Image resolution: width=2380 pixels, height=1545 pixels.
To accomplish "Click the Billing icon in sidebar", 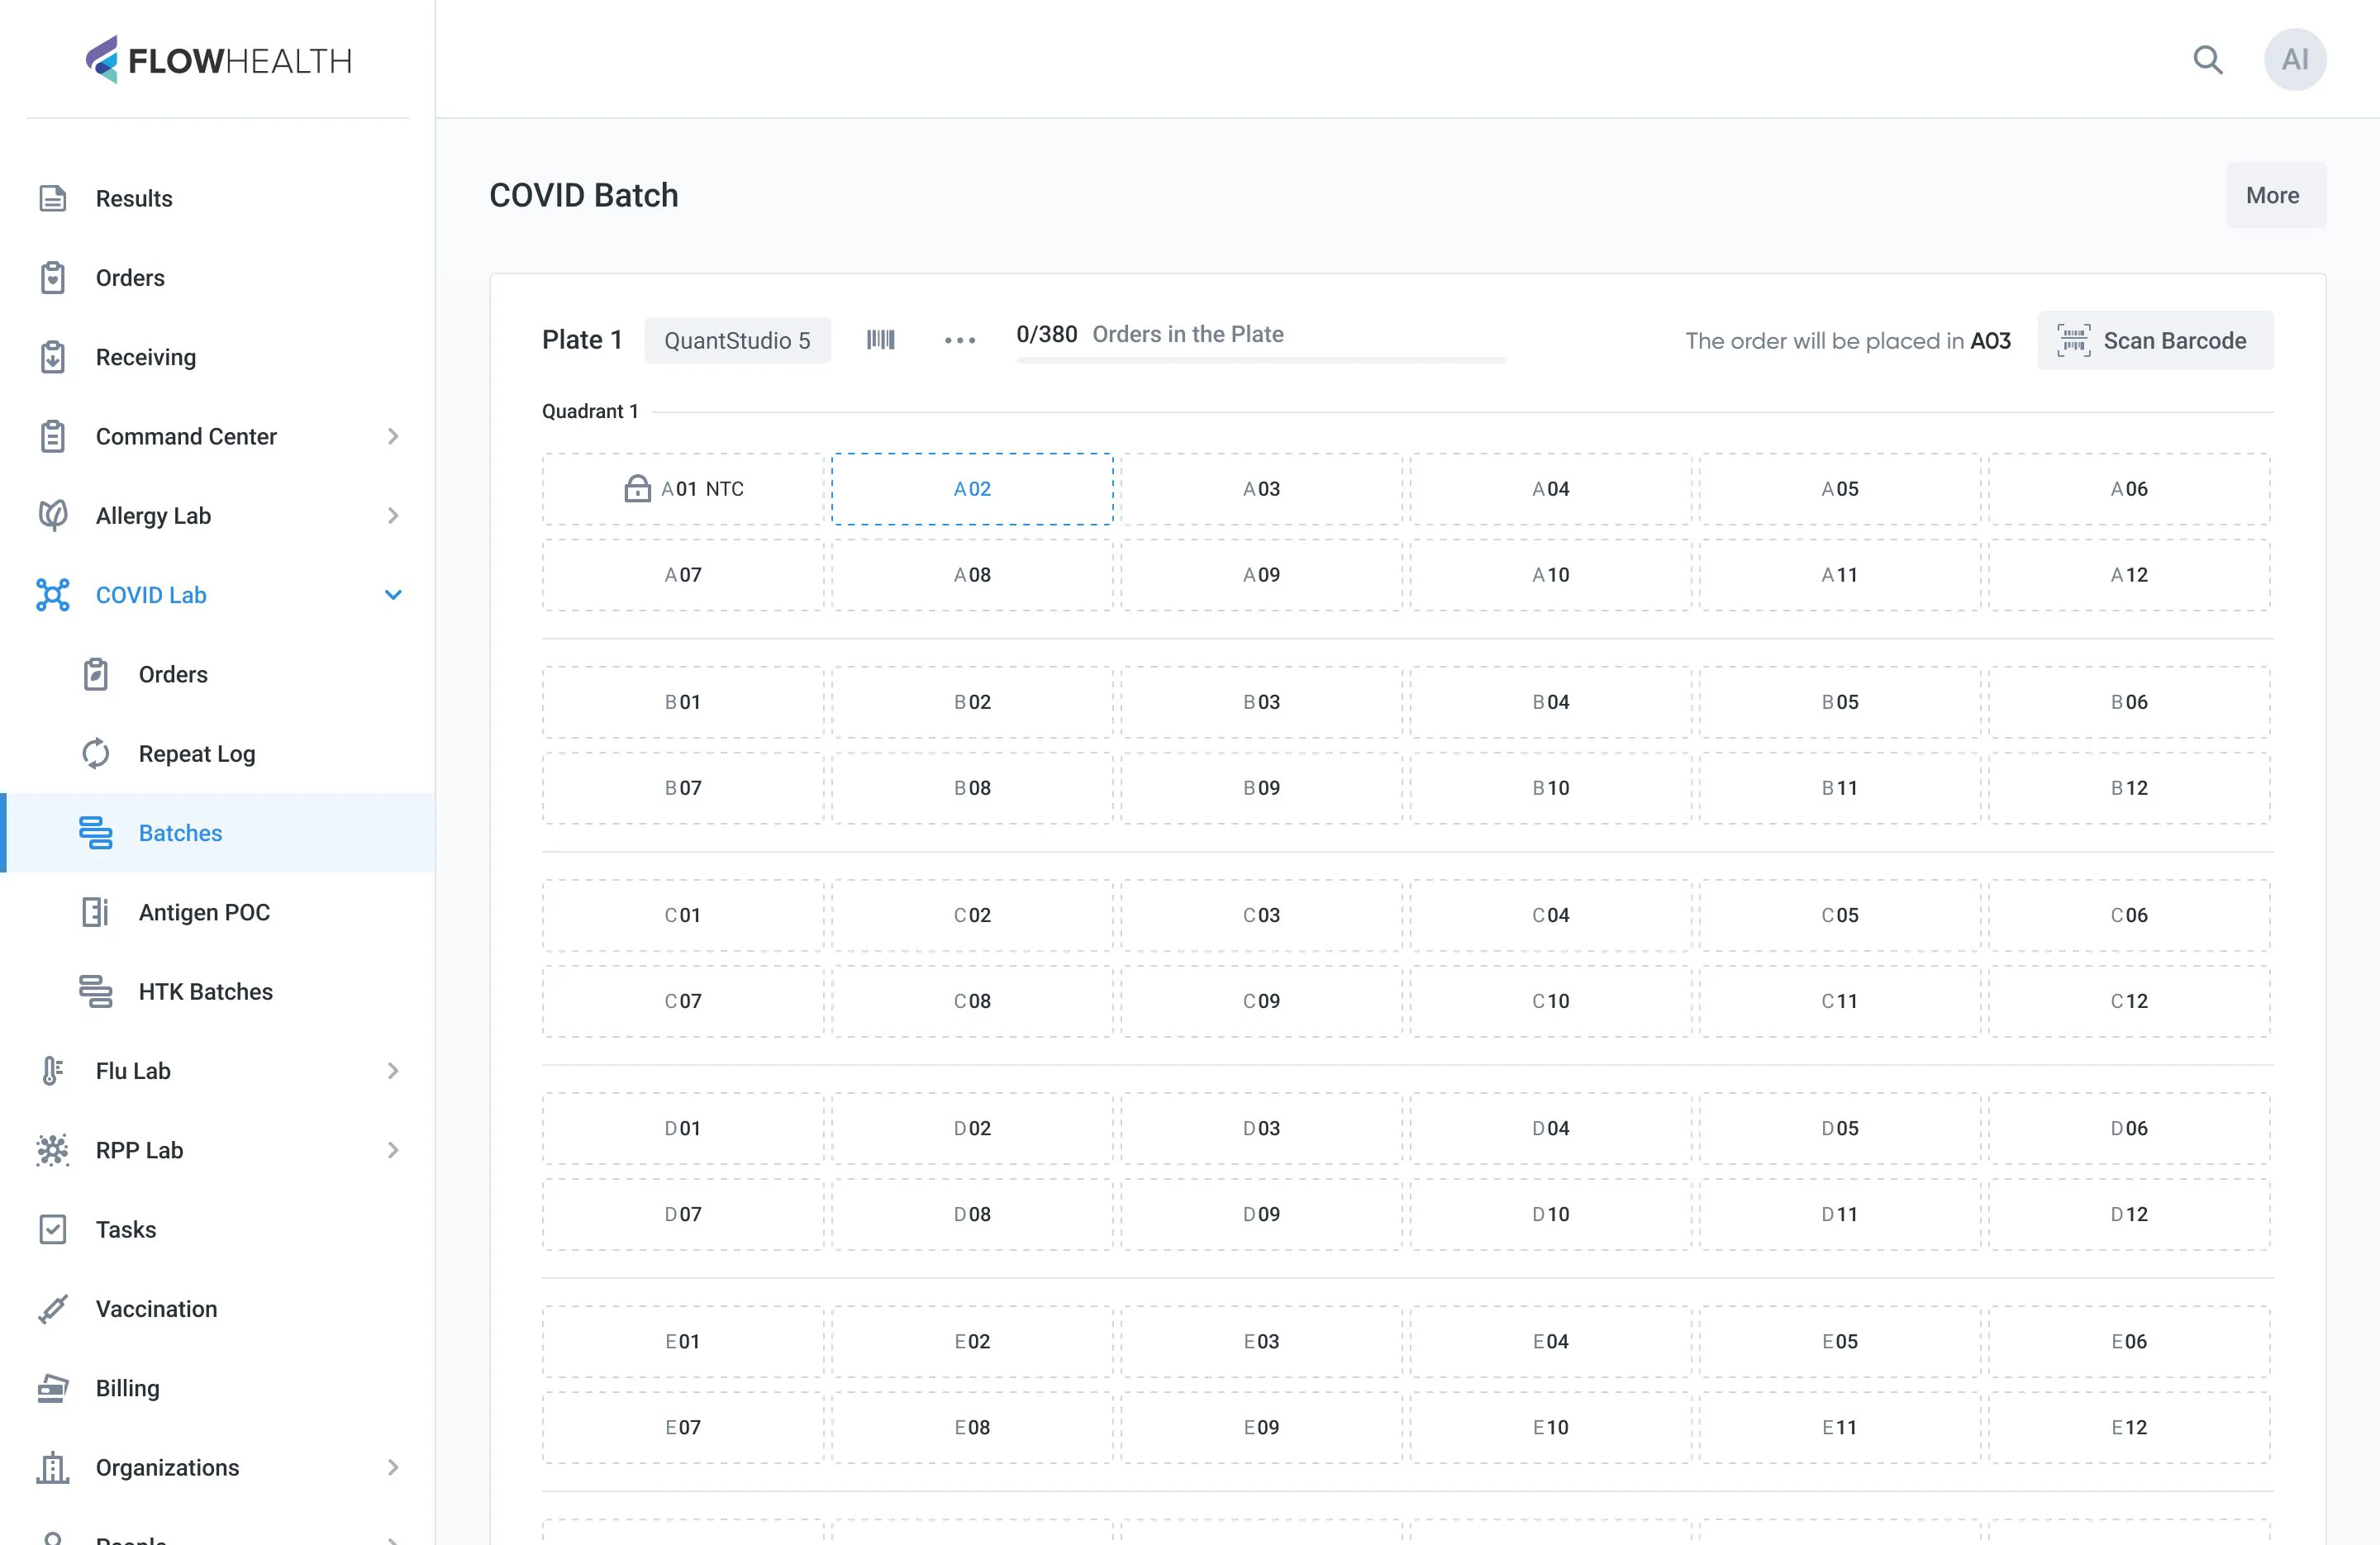I will tap(53, 1388).
